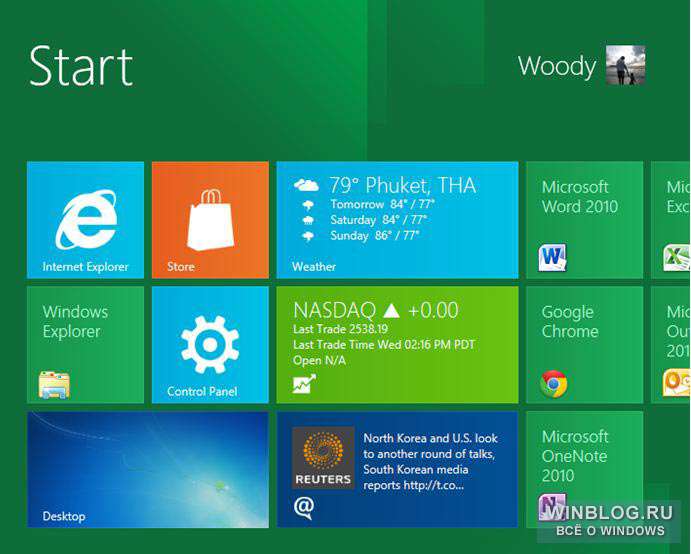The width and height of the screenshot is (691, 554).
Task: Click Woody's user profile picture
Action: 625,65
